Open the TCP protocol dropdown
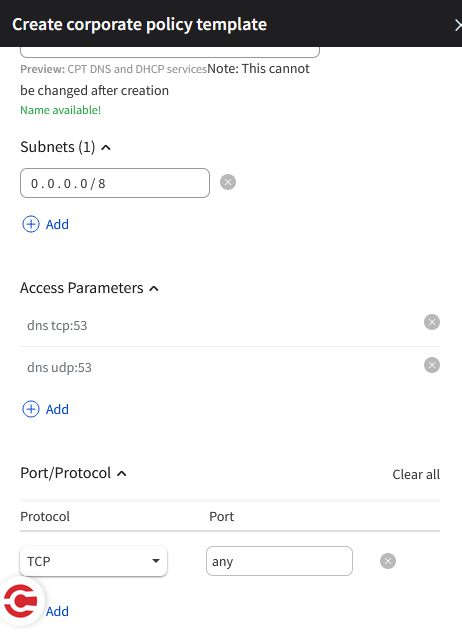This screenshot has height=644, width=462. (94, 561)
